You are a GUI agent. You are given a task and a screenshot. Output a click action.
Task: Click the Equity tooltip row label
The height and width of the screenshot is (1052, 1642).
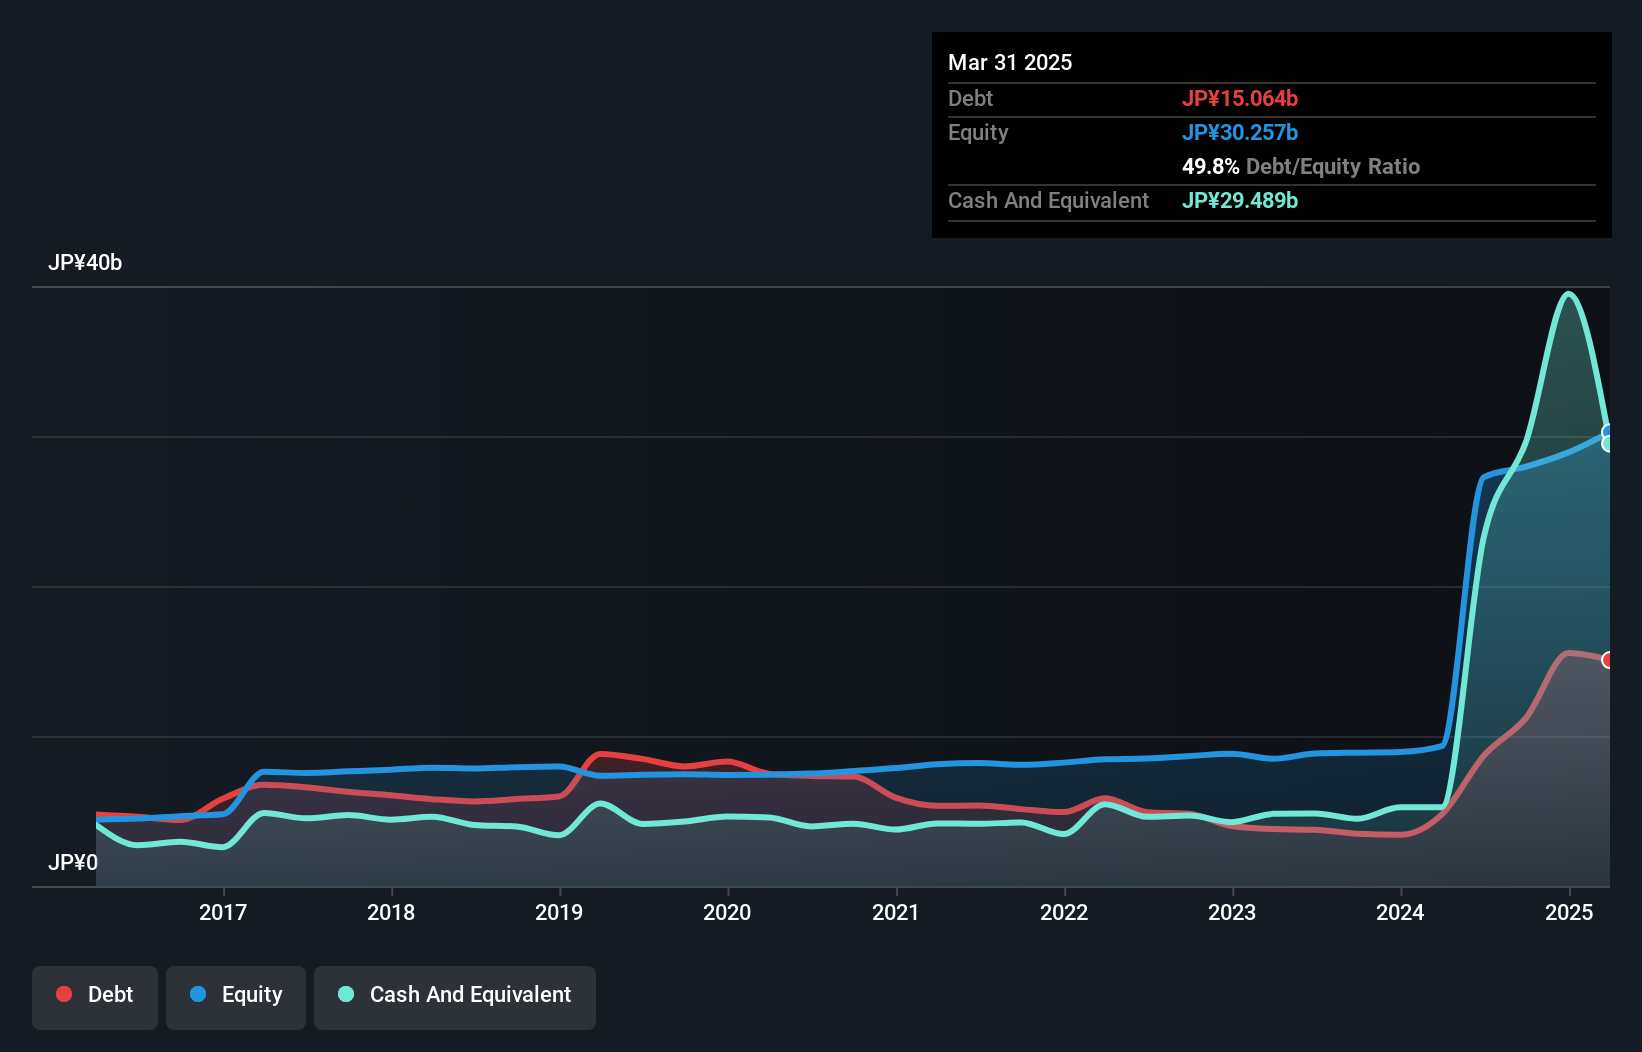978,133
